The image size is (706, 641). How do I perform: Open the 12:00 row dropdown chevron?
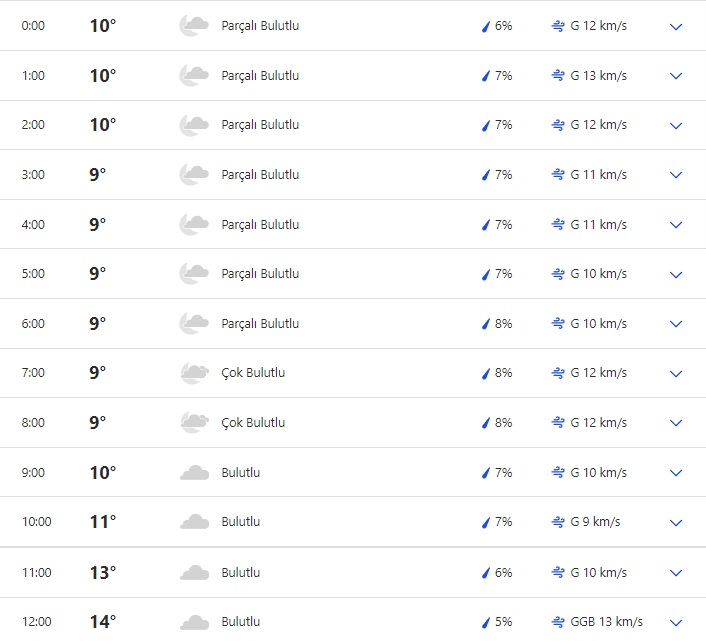pos(676,623)
